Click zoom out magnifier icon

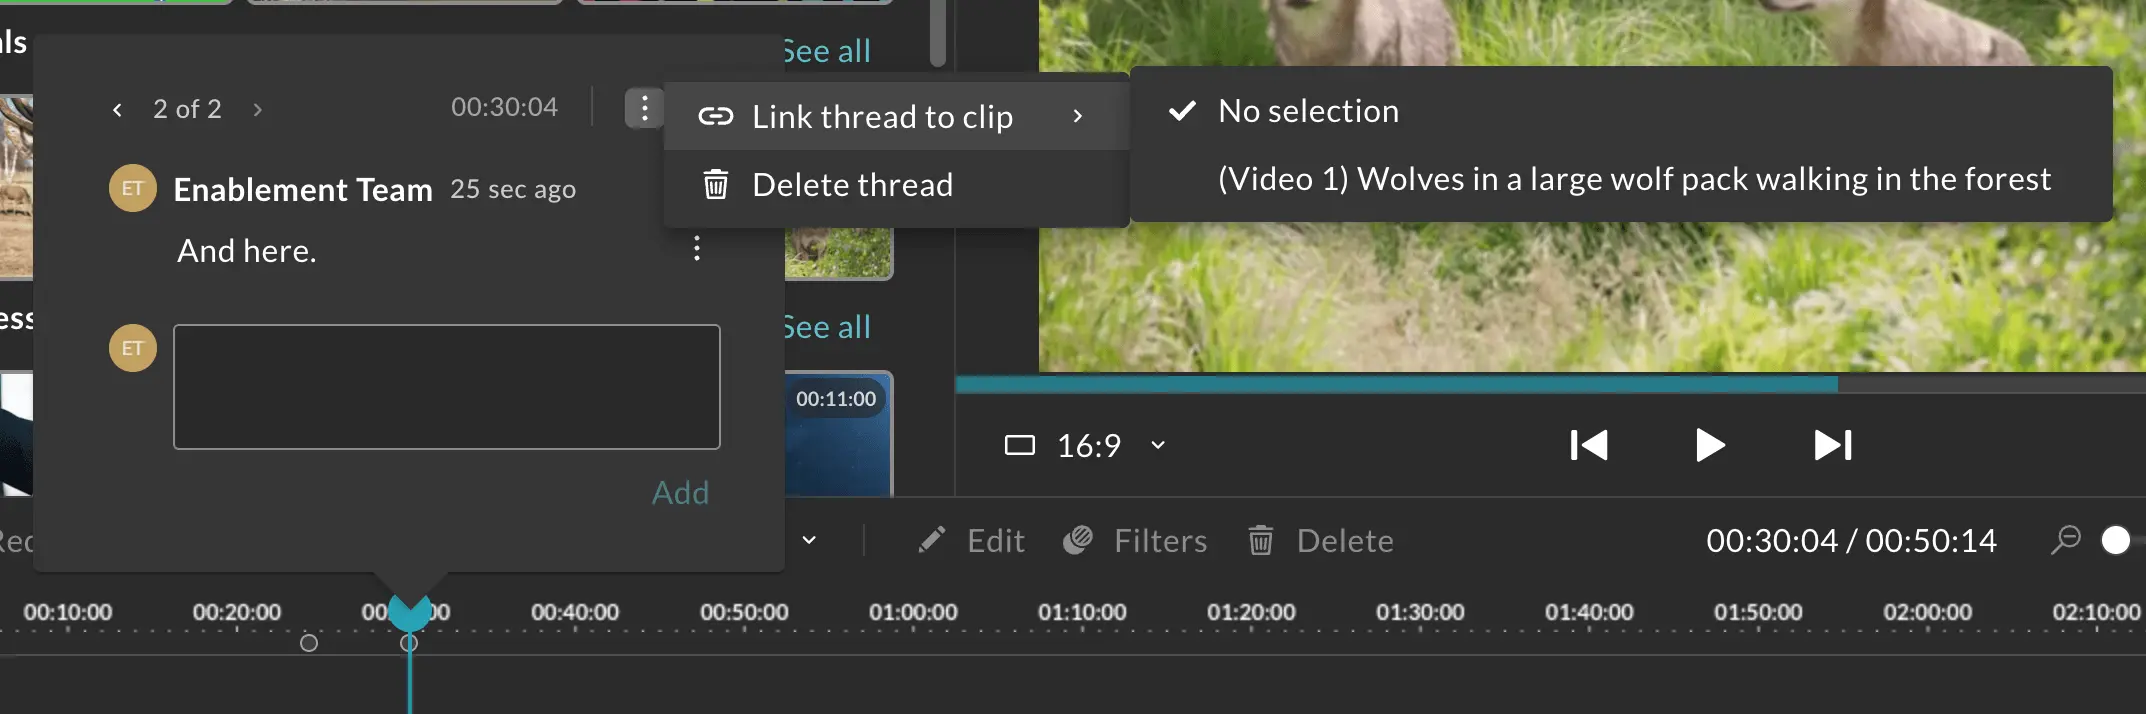2065,540
